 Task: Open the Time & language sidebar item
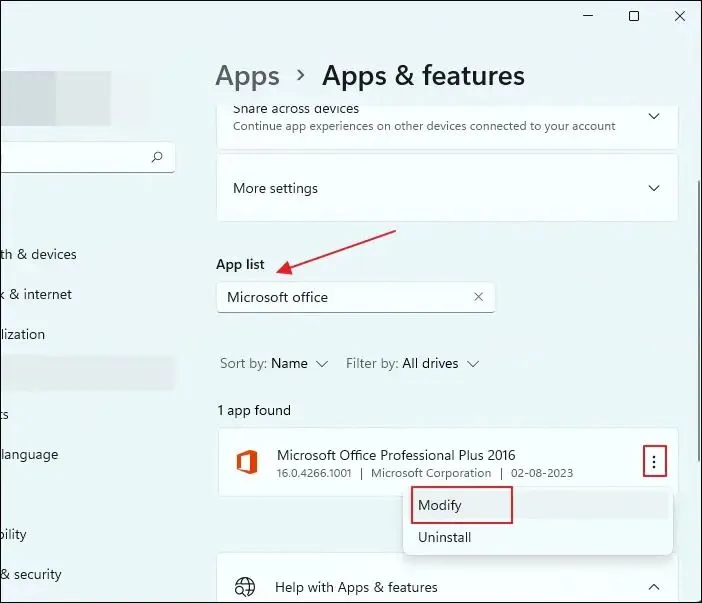pyautogui.click(x=29, y=454)
